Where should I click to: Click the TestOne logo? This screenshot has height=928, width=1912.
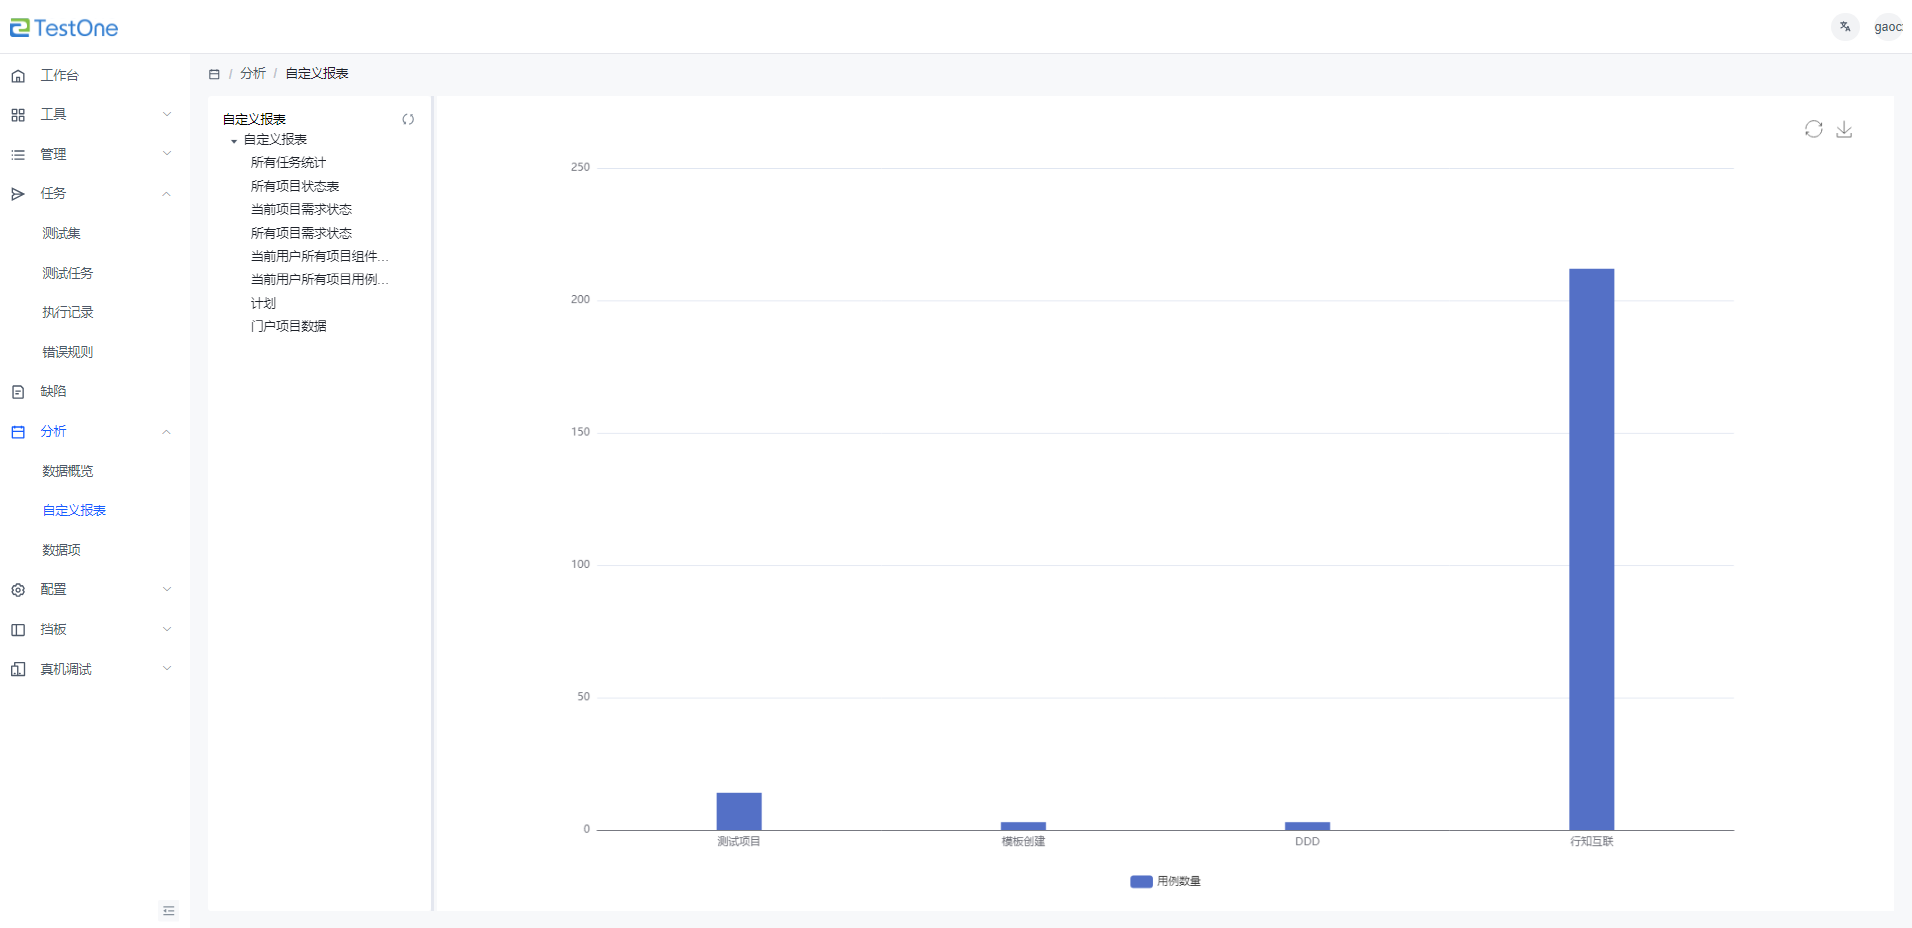coord(64,28)
